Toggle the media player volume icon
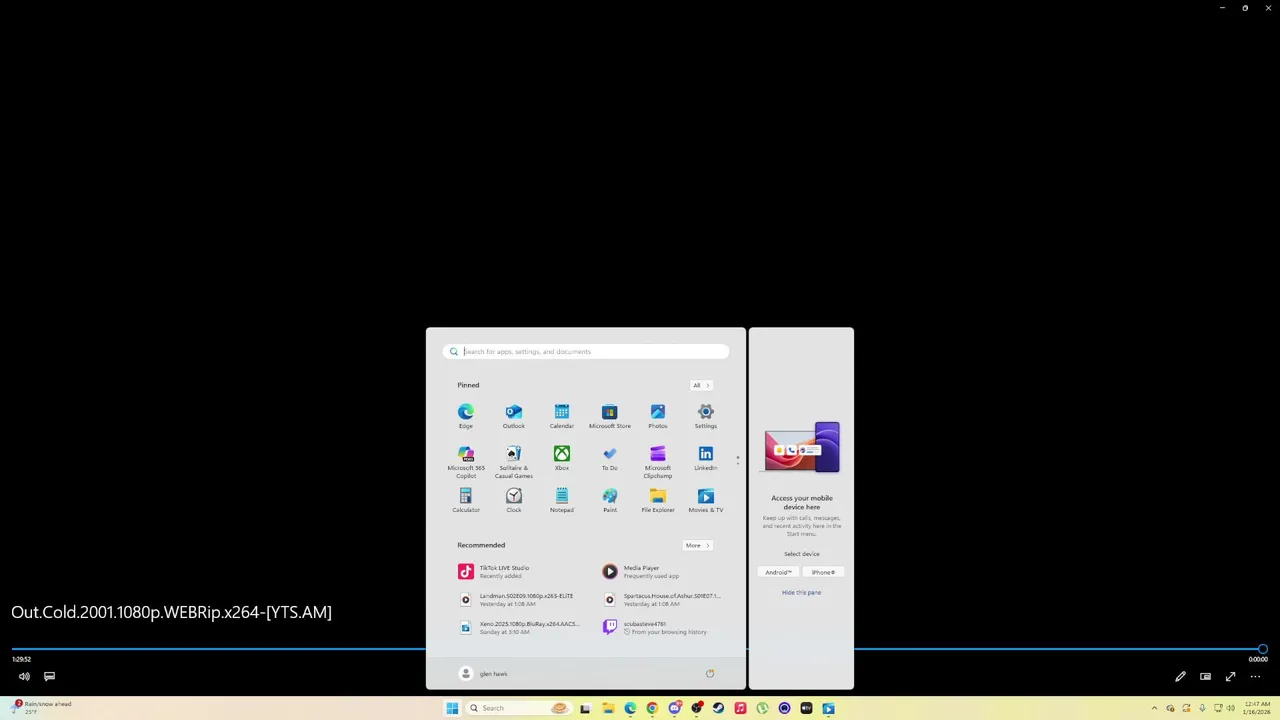Viewport: 1280px width, 720px height. 24,676
